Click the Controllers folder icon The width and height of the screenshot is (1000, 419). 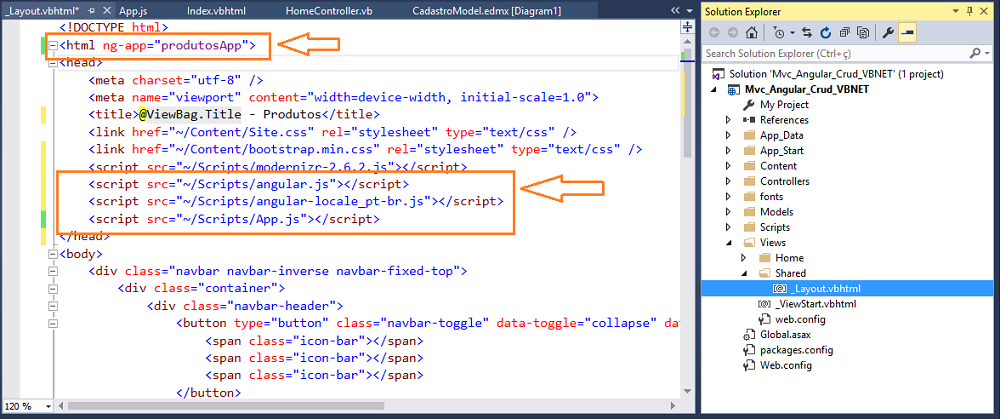(x=749, y=181)
